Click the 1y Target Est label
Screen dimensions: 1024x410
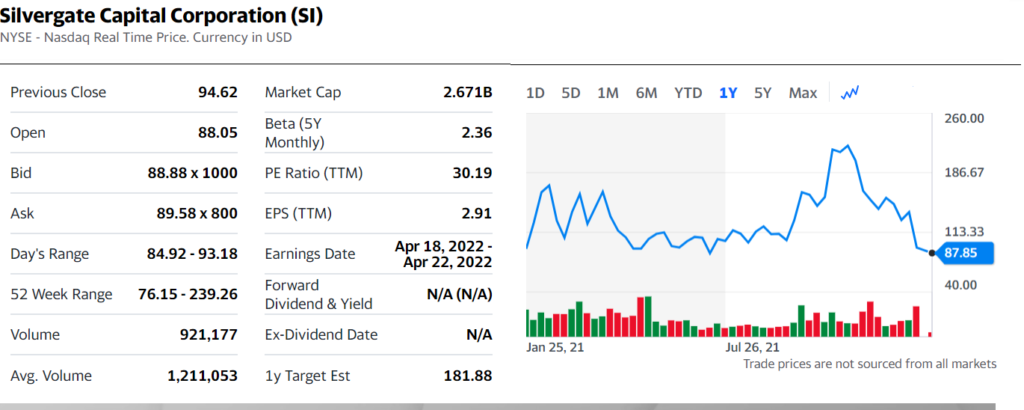click(x=307, y=375)
